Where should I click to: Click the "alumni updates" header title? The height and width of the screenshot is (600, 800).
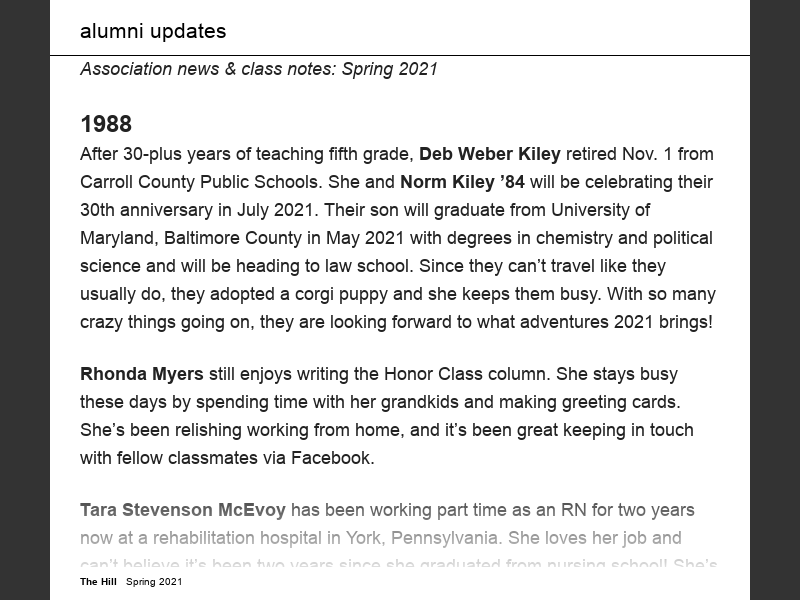pos(153,31)
